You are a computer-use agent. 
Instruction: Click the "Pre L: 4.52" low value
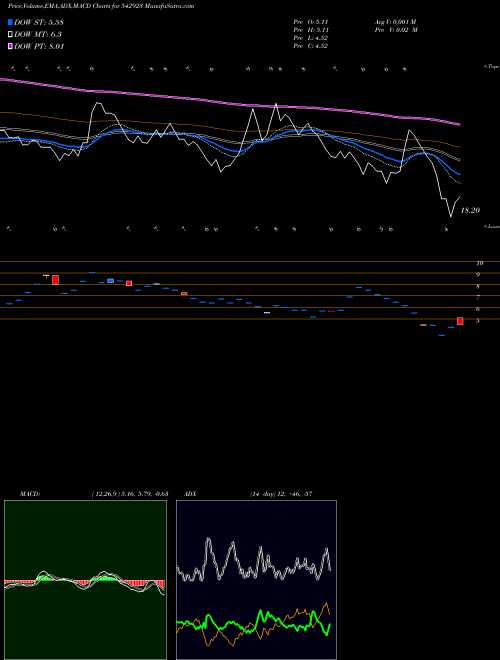311,38
